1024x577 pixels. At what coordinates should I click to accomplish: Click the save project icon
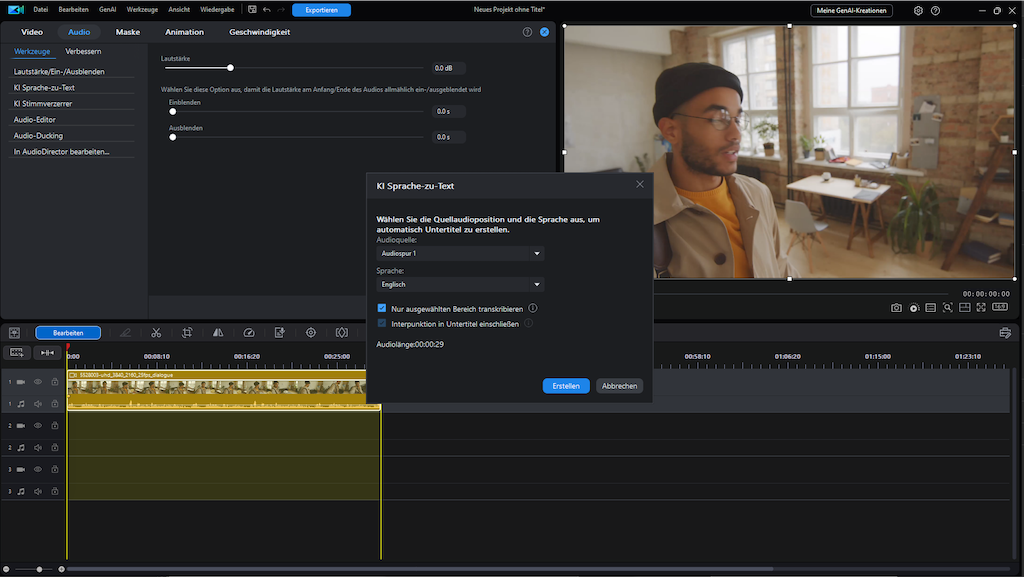(252, 10)
